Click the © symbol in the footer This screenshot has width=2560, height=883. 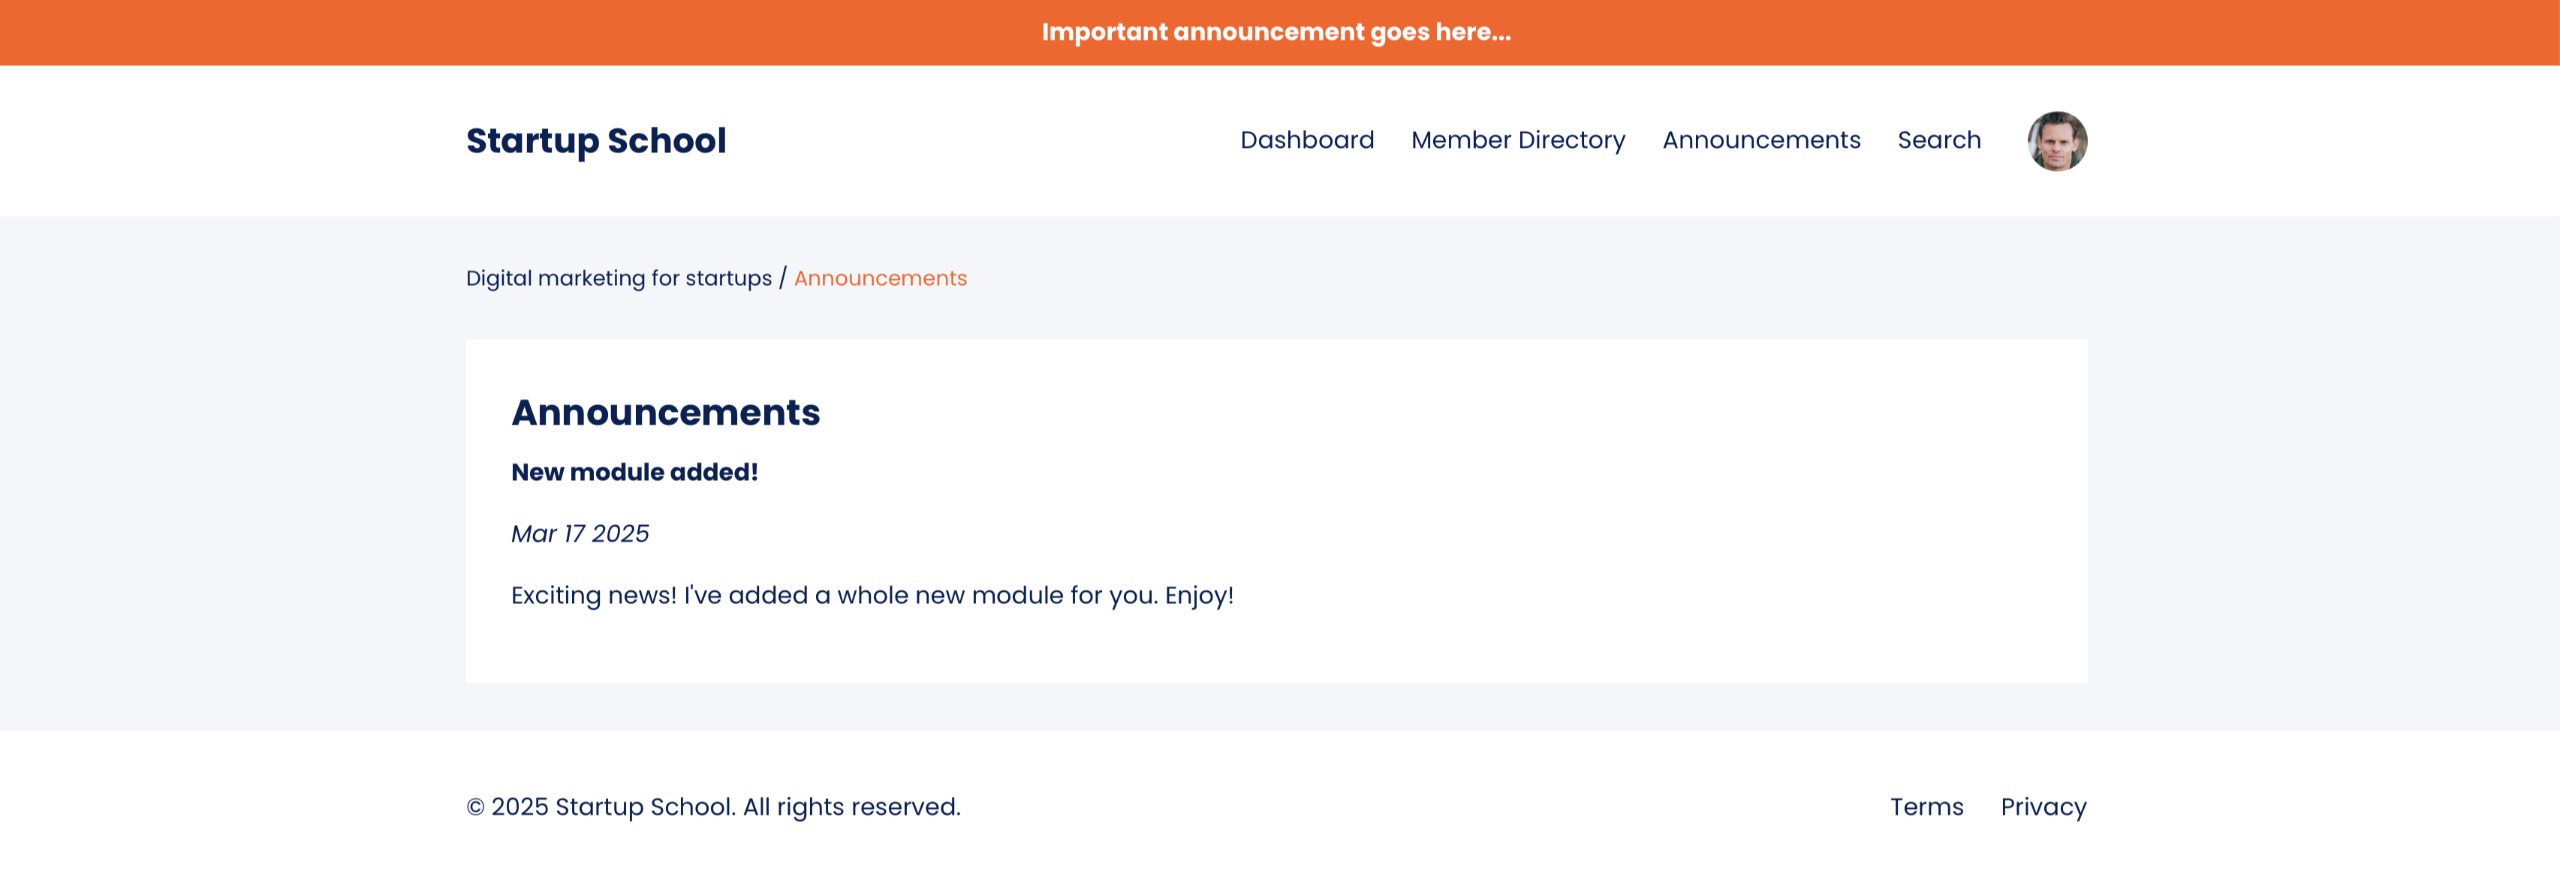pyautogui.click(x=475, y=807)
